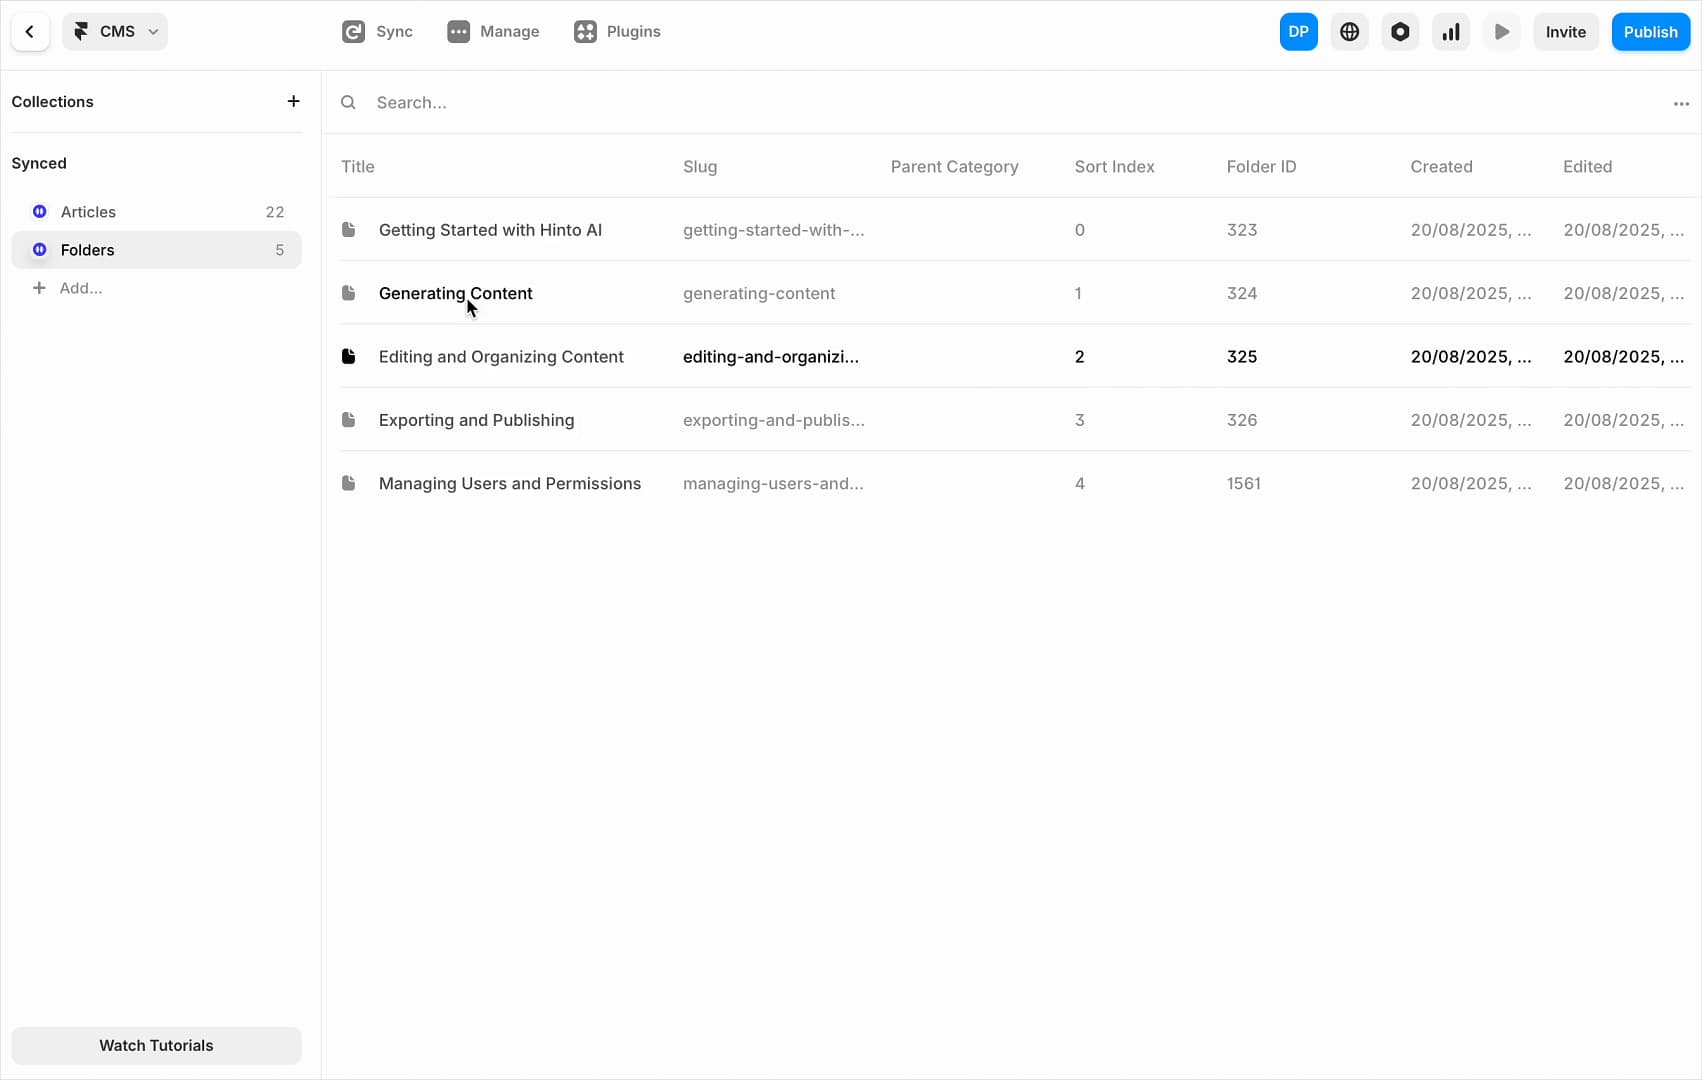
Task: Click the Sync icon in top bar
Action: [353, 32]
